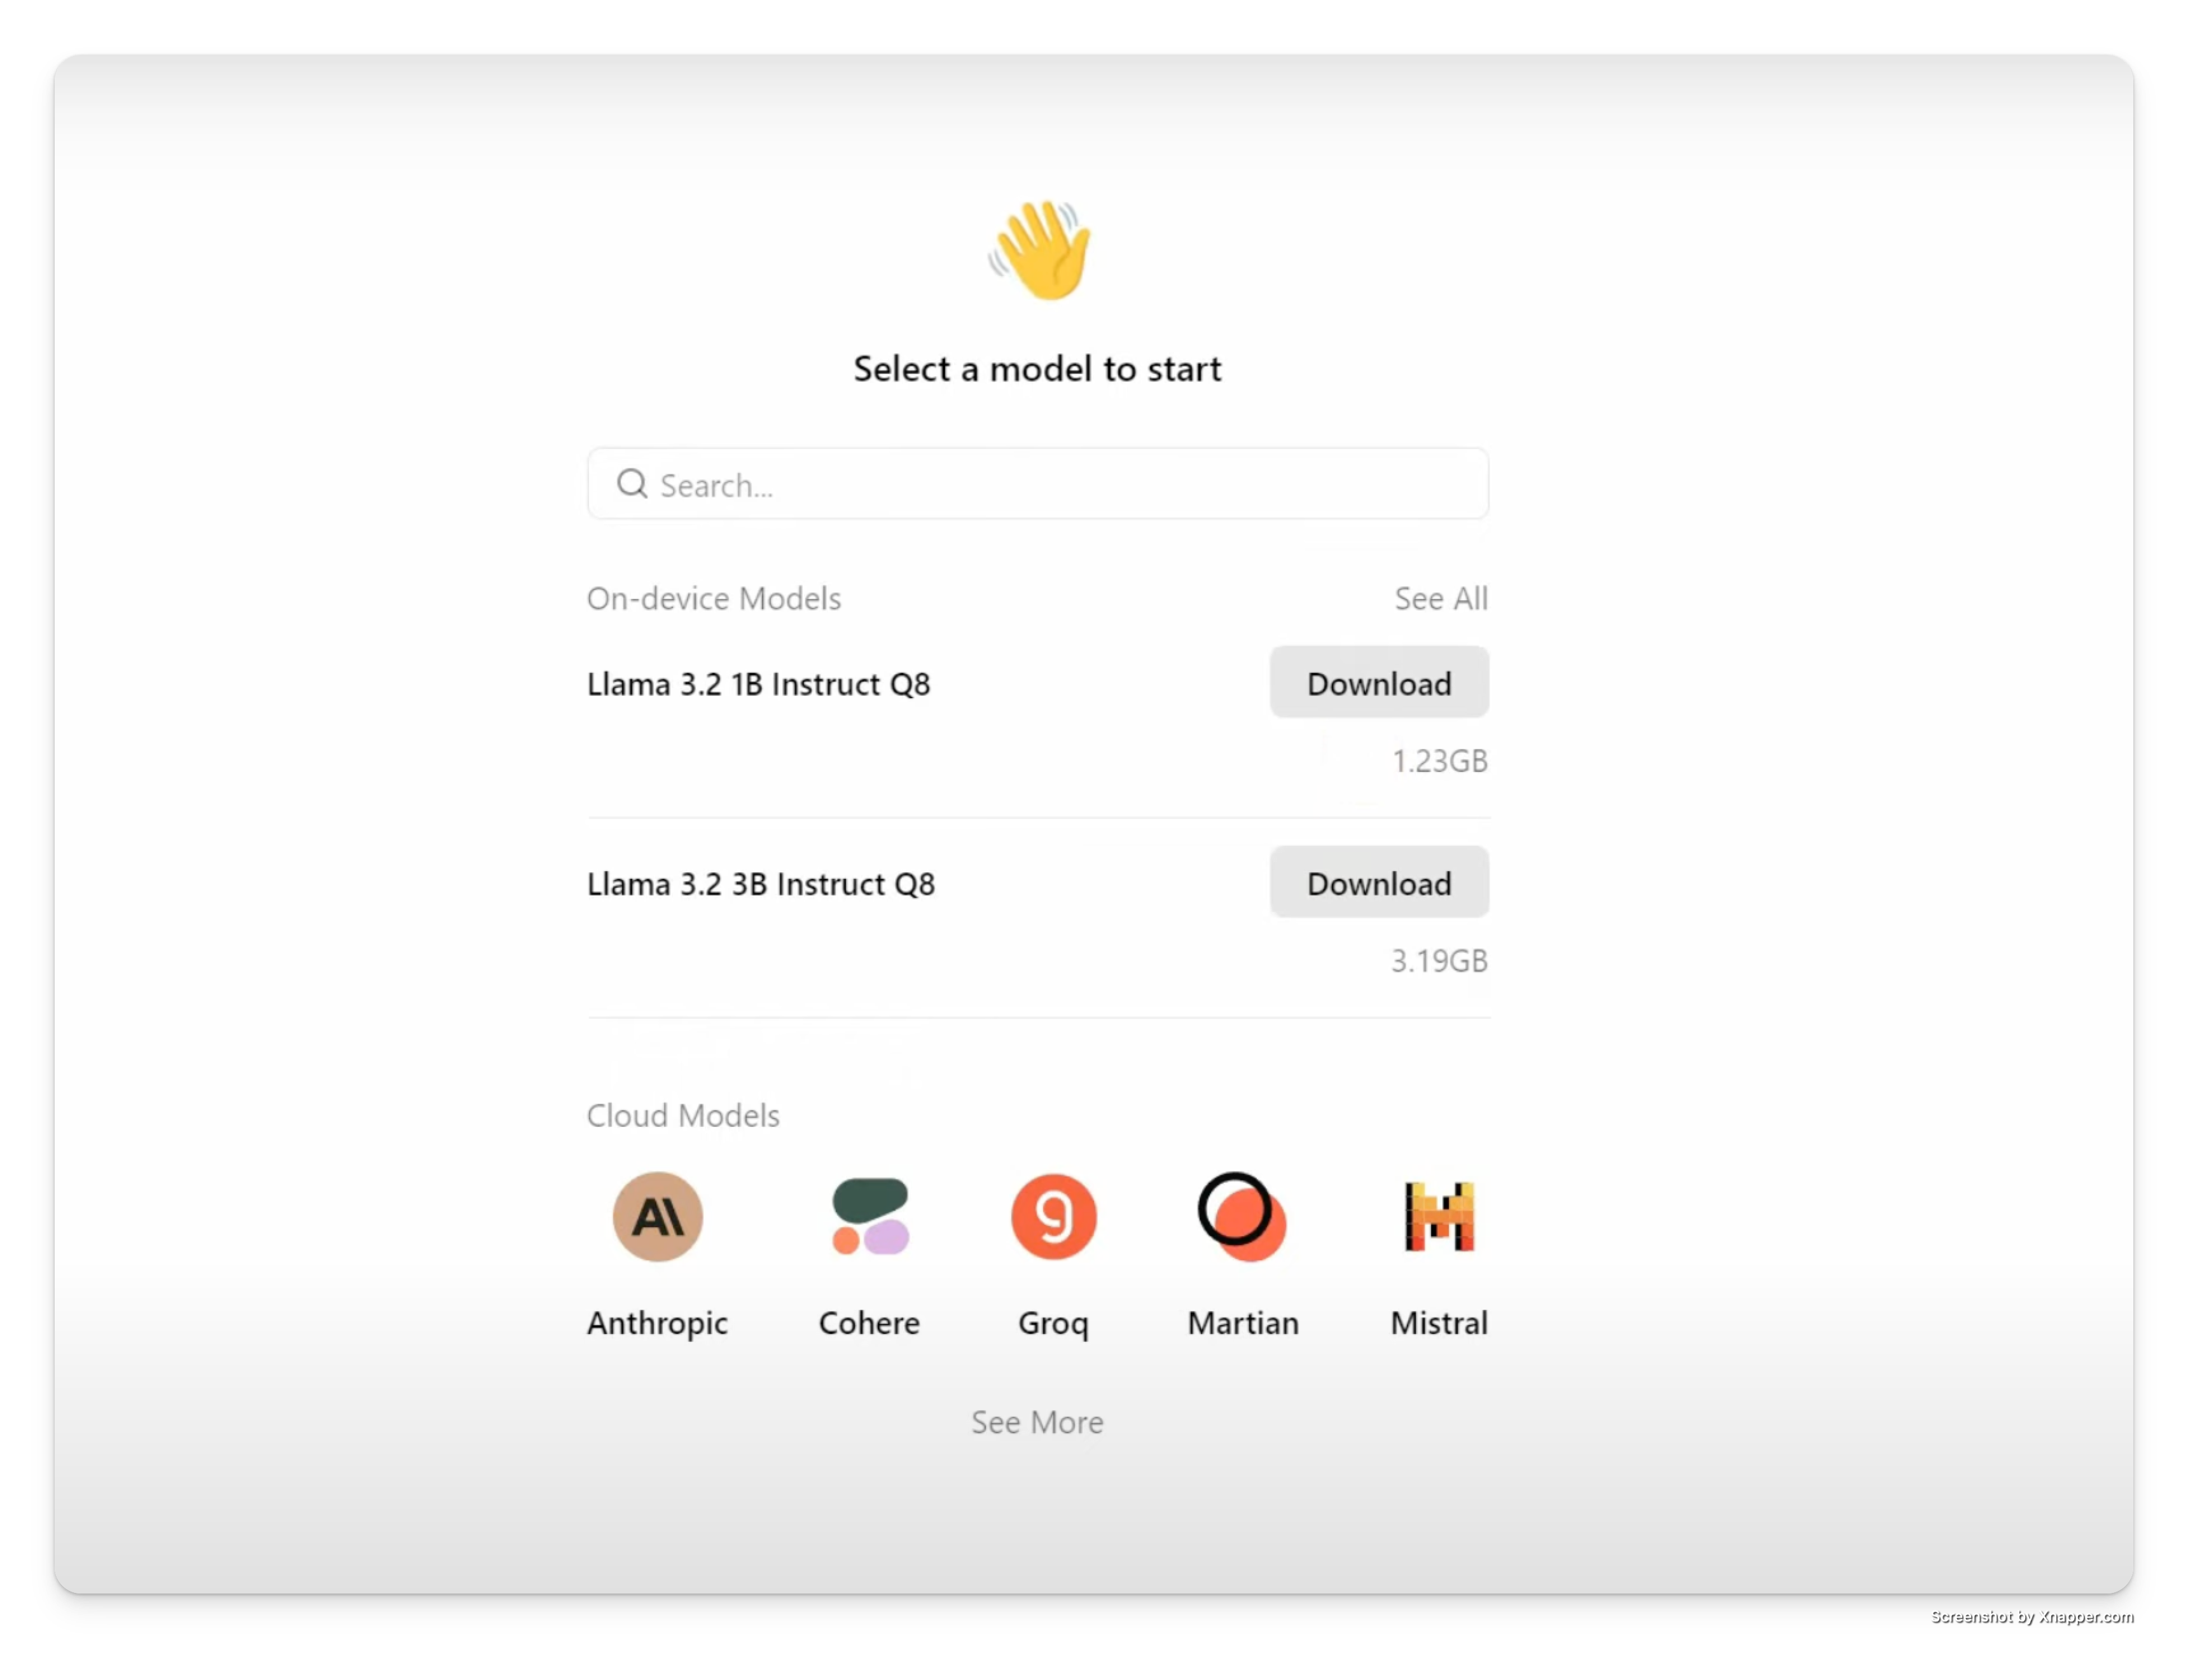Expand cloud models with See More
Image resolution: width=2188 pixels, height=1680 pixels.
click(x=1037, y=1421)
